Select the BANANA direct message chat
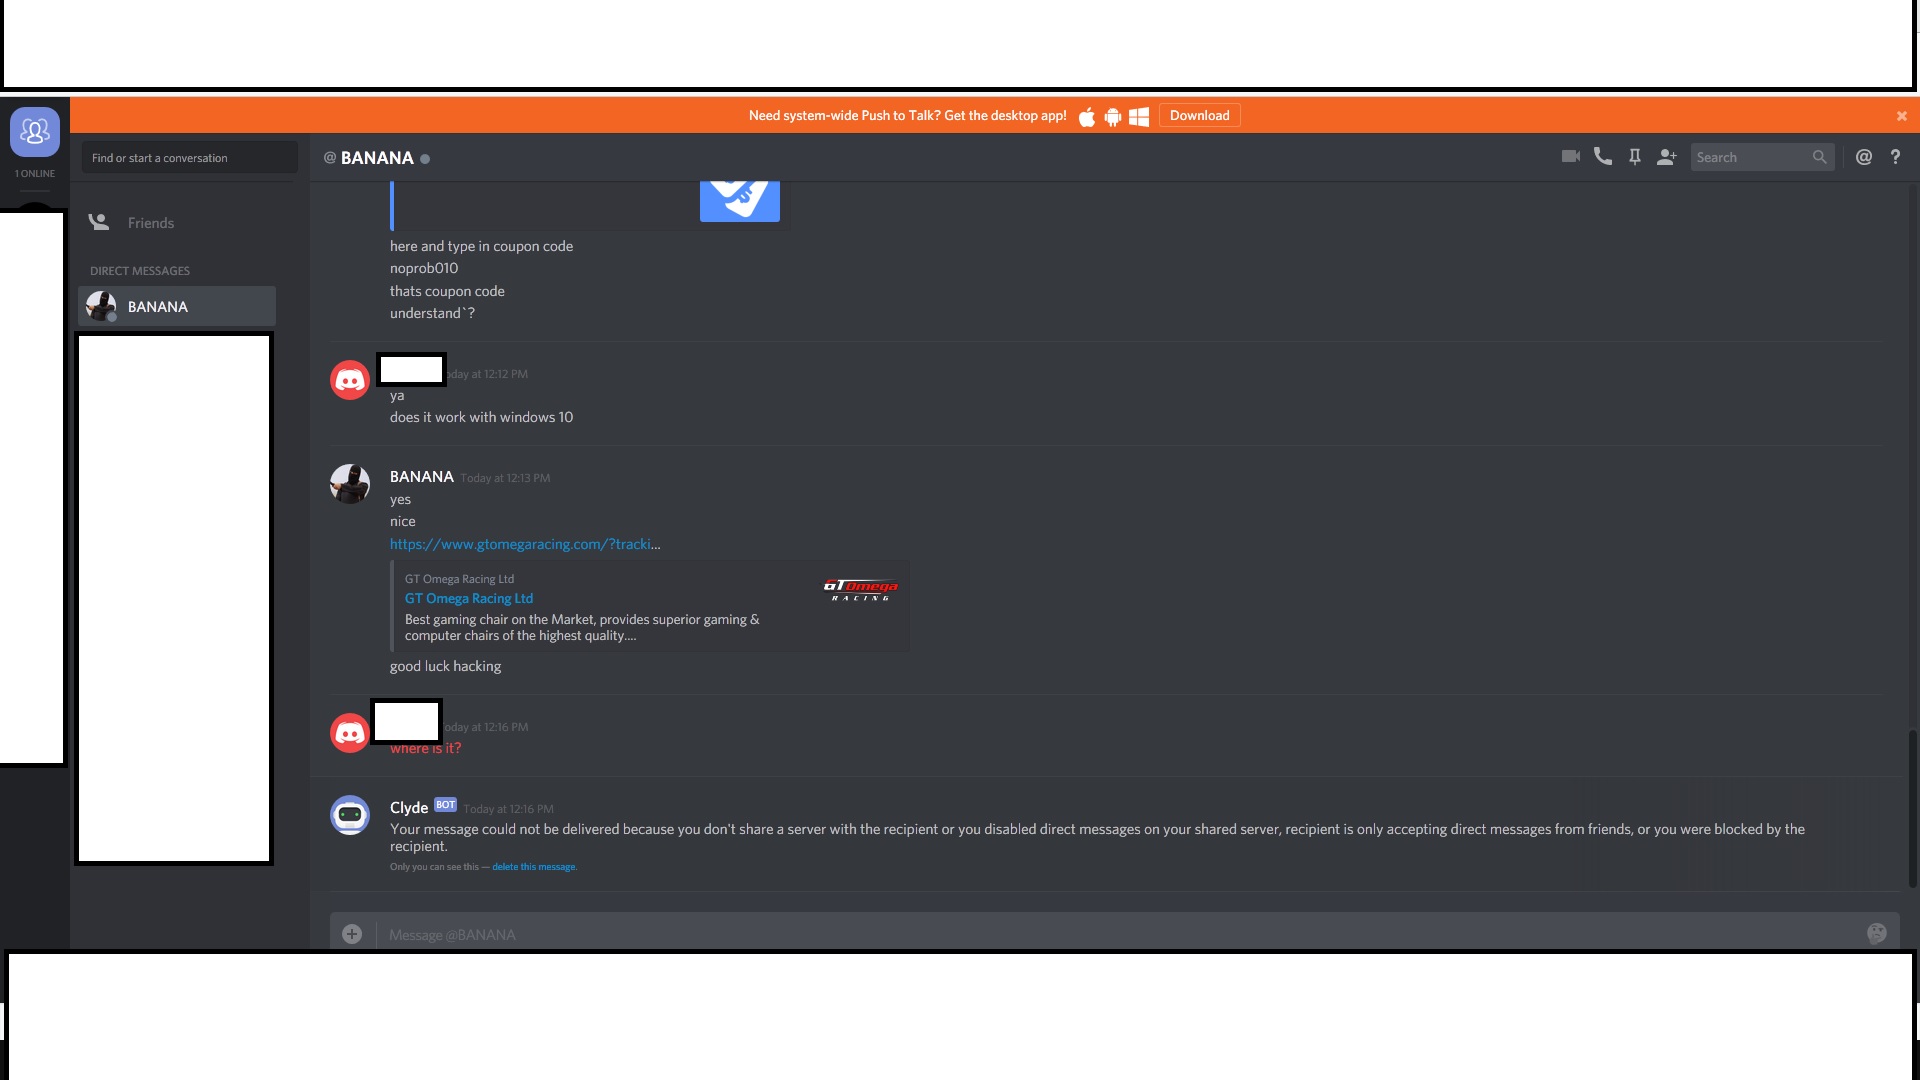 (175, 306)
